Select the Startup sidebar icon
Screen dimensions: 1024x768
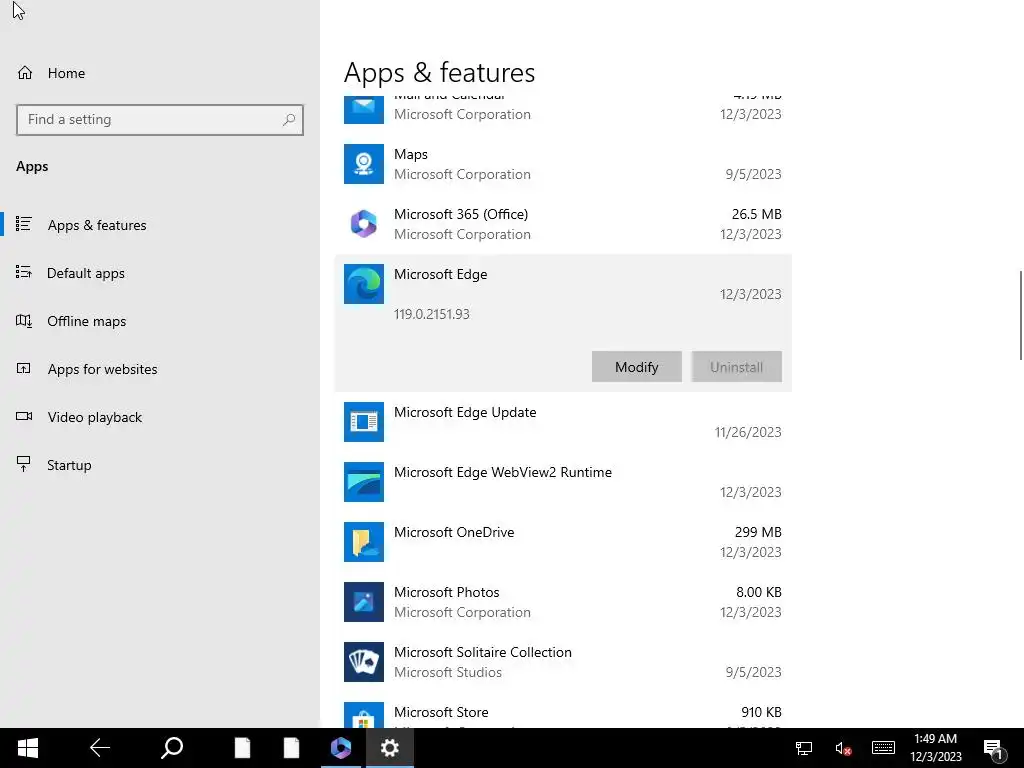(24, 464)
